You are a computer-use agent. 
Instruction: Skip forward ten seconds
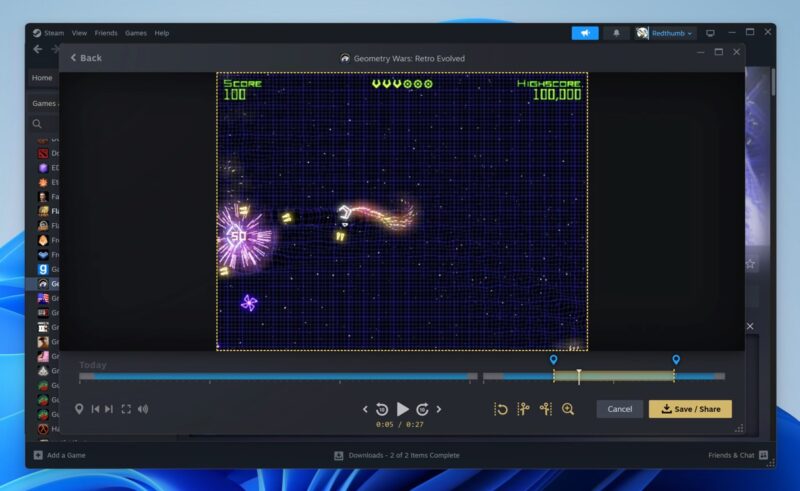click(x=422, y=409)
